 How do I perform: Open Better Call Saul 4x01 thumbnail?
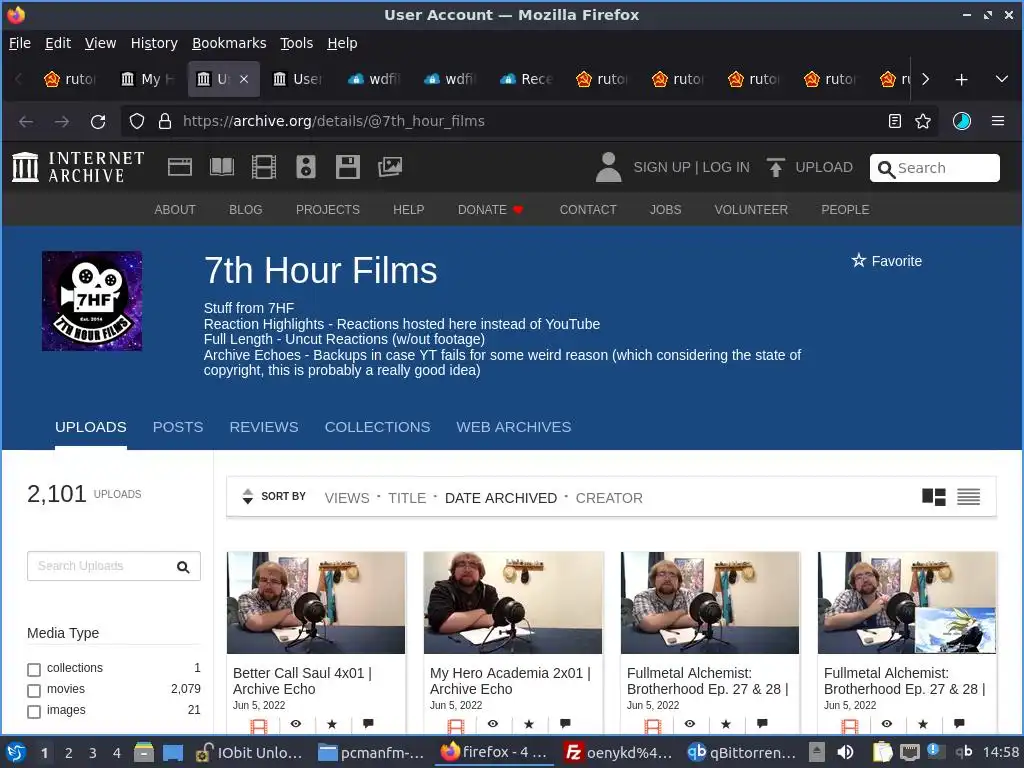[316, 603]
